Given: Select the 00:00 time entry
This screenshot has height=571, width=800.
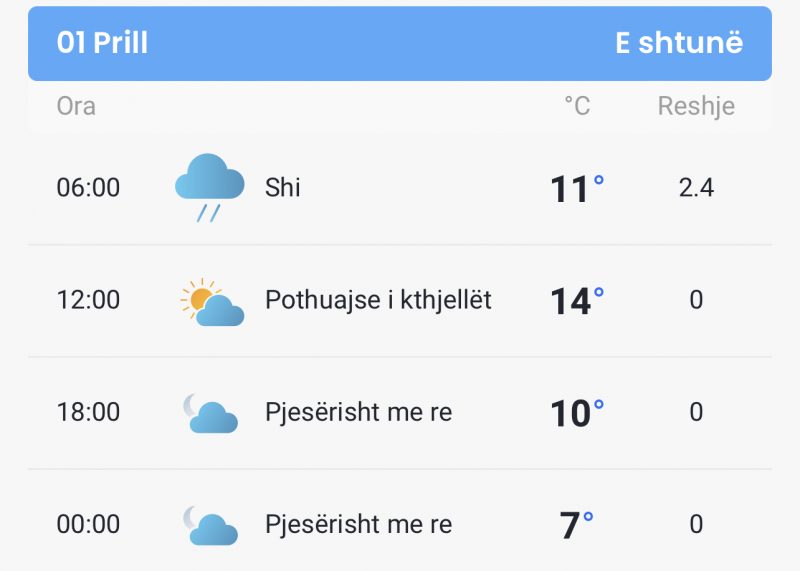Looking at the screenshot, I should 88,524.
